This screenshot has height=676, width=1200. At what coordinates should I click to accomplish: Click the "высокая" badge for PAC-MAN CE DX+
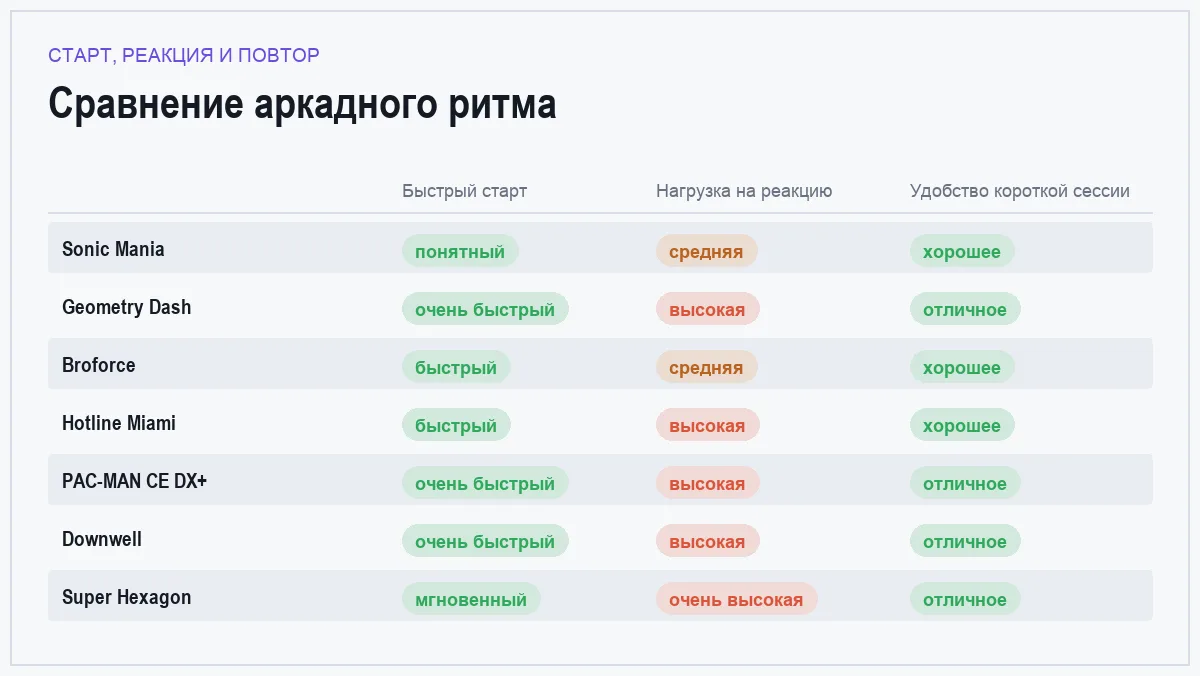pyautogui.click(x=707, y=483)
